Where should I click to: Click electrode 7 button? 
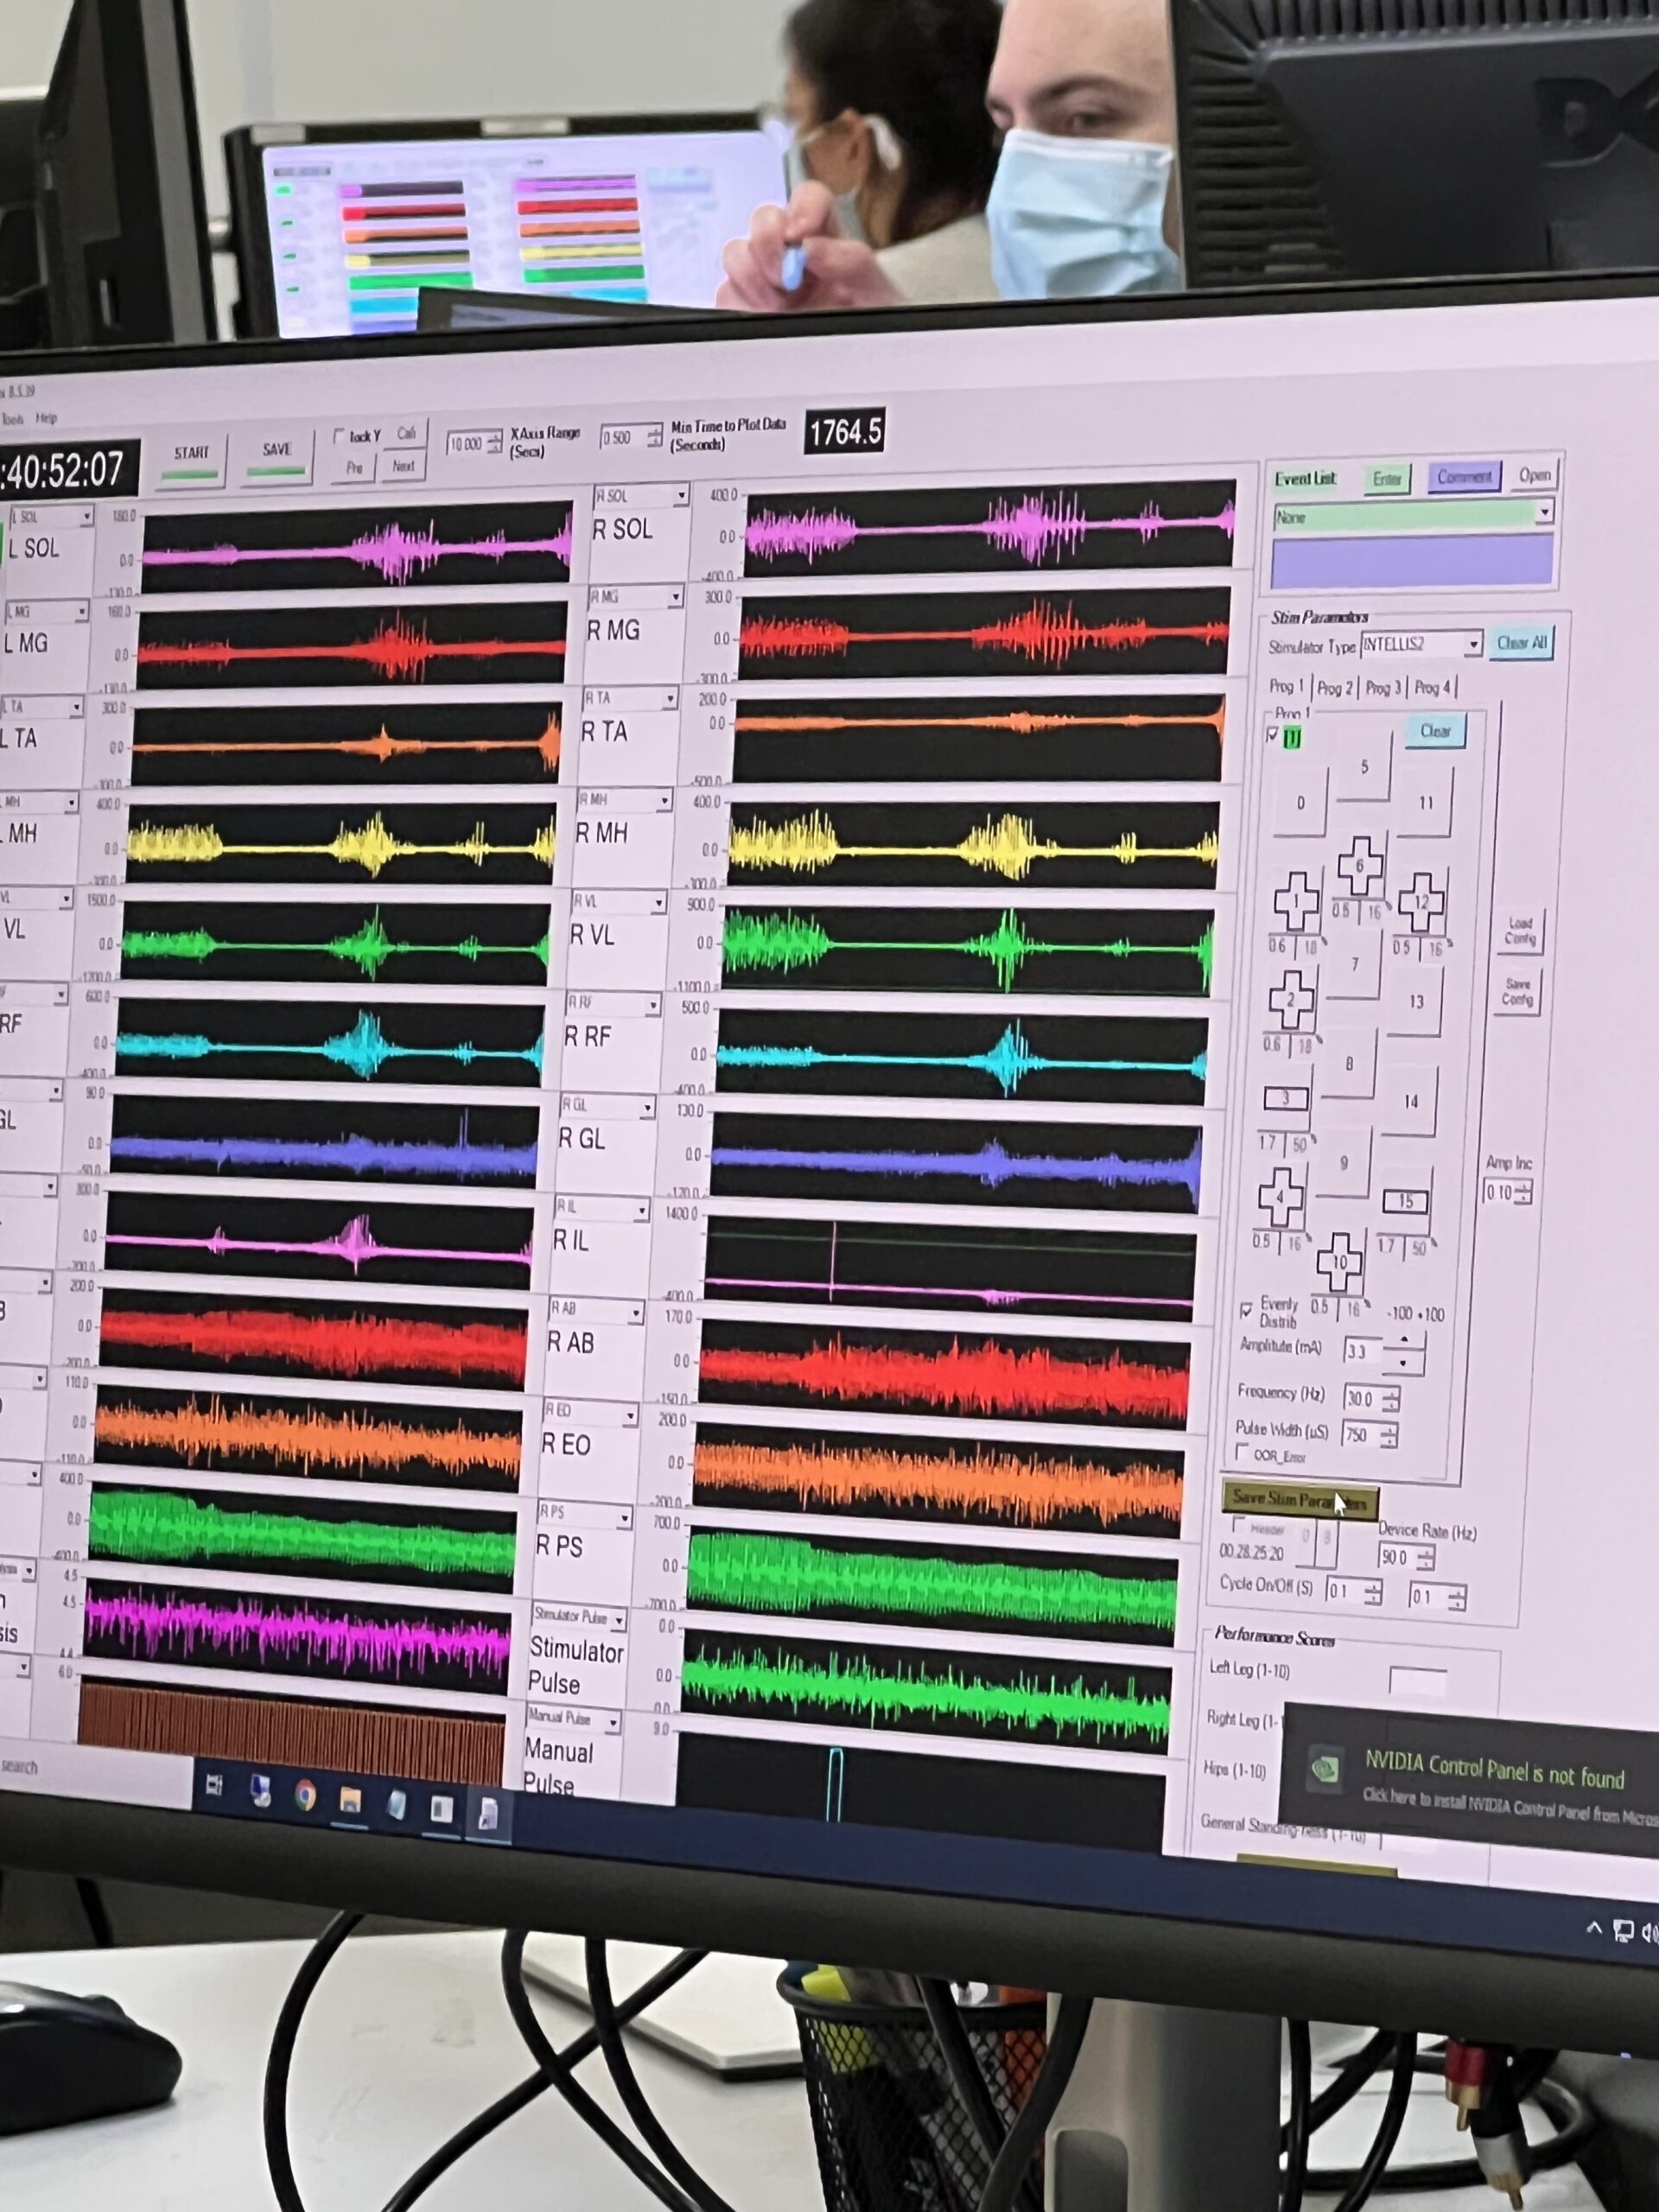coord(1354,965)
